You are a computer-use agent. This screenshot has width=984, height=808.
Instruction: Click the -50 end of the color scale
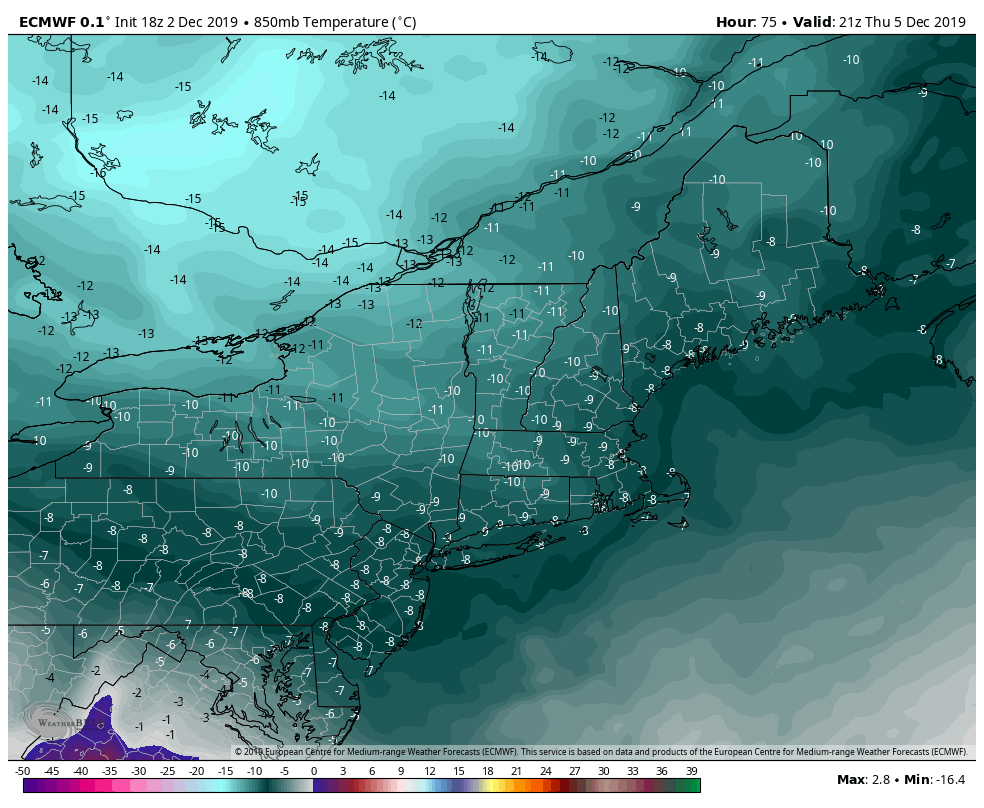(x=25, y=786)
